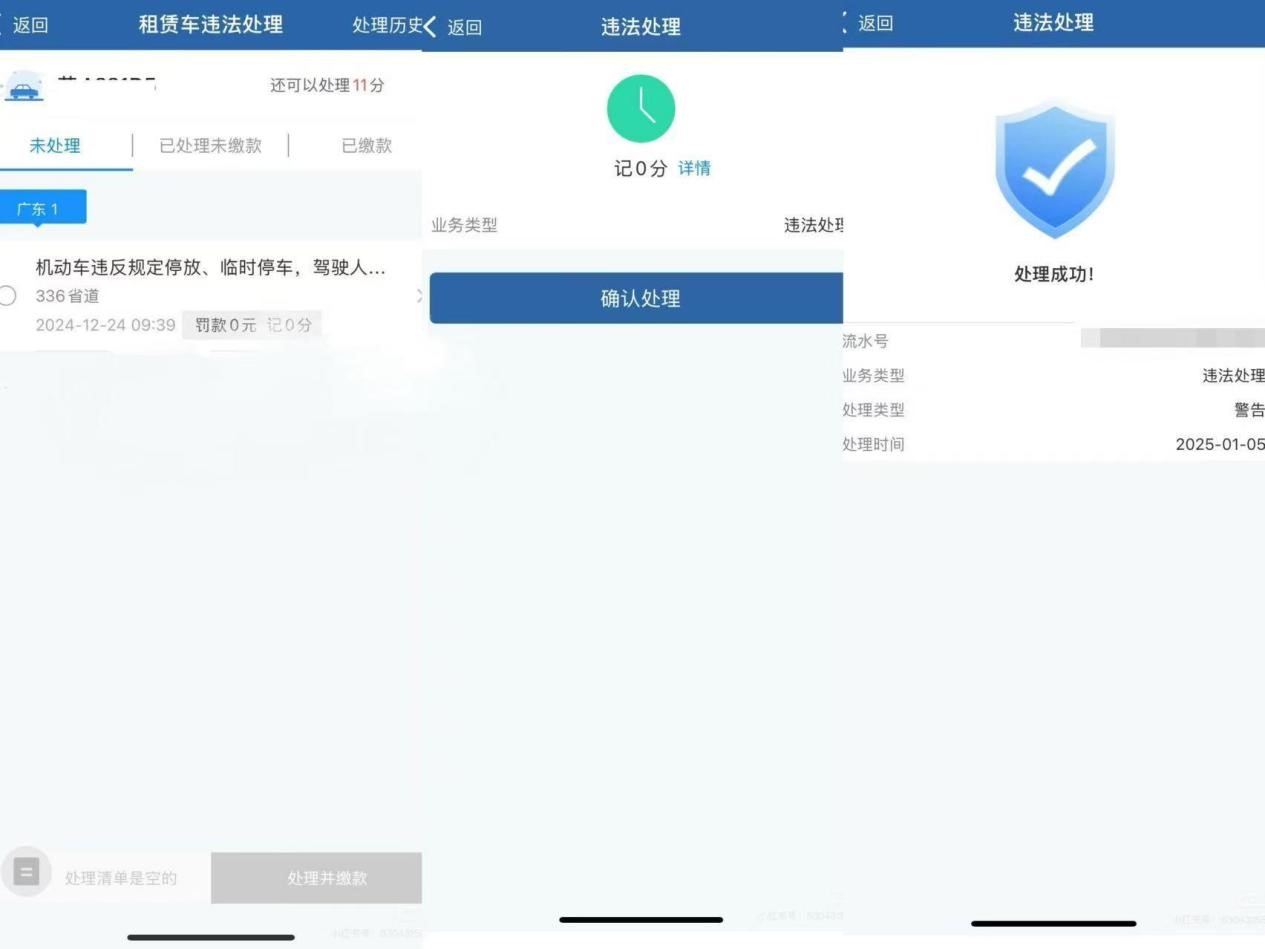This screenshot has width=1265, height=949.
Task: Expand violation details with the right chevron
Action: coord(418,296)
